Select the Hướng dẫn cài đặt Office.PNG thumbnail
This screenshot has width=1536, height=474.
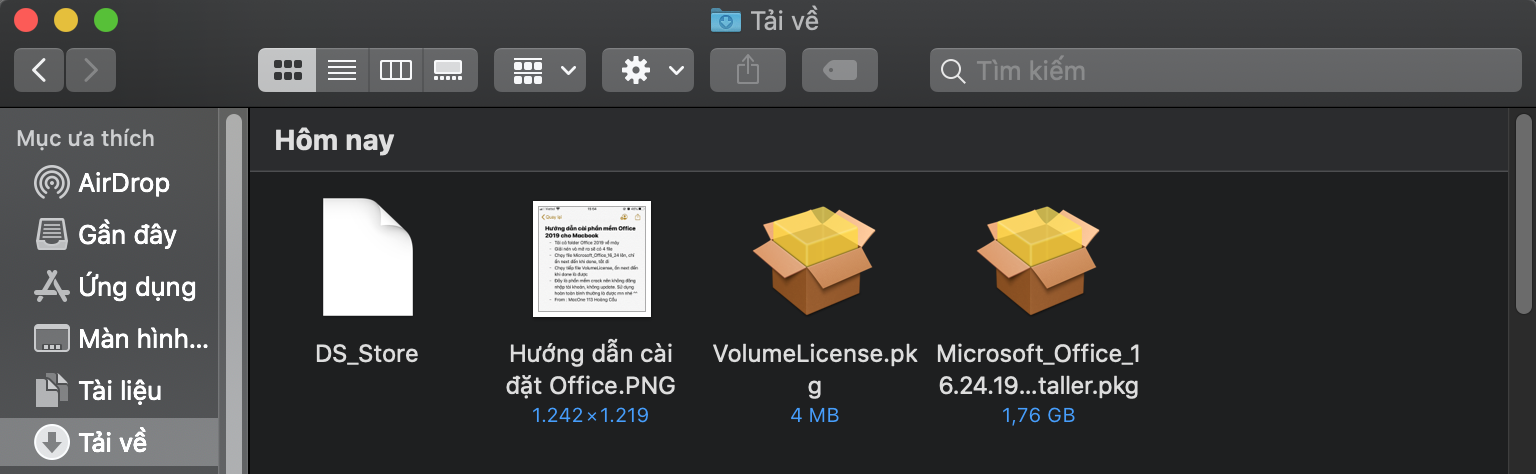coord(592,258)
